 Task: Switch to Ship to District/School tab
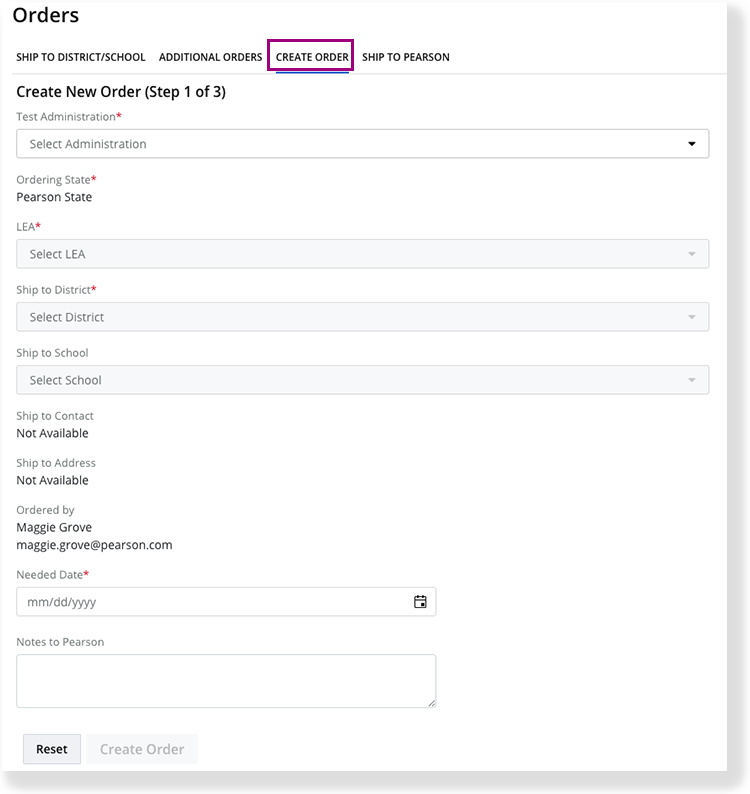click(81, 57)
